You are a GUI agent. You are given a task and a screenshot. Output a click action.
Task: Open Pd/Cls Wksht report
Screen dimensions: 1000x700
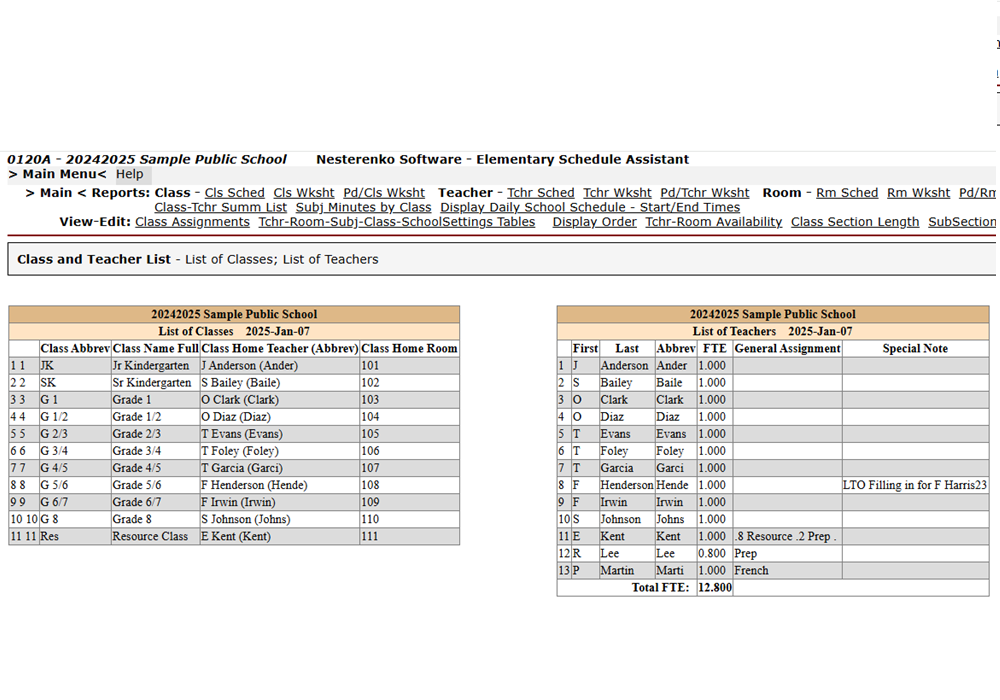(x=384, y=193)
